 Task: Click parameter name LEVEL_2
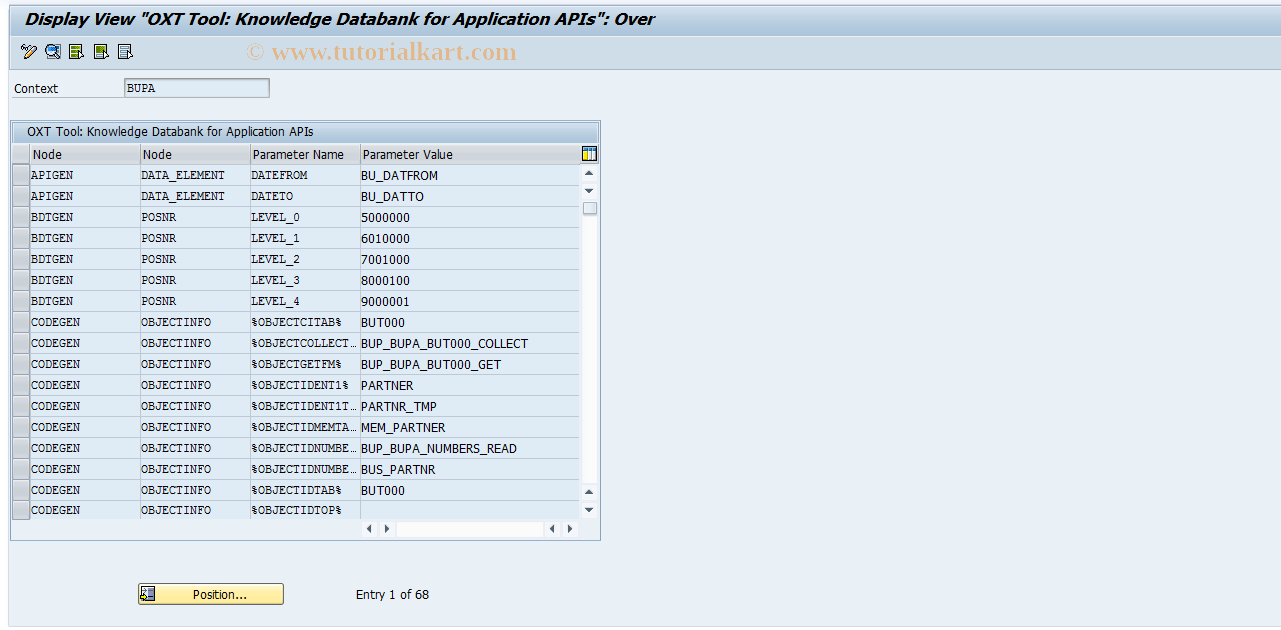tap(305, 259)
